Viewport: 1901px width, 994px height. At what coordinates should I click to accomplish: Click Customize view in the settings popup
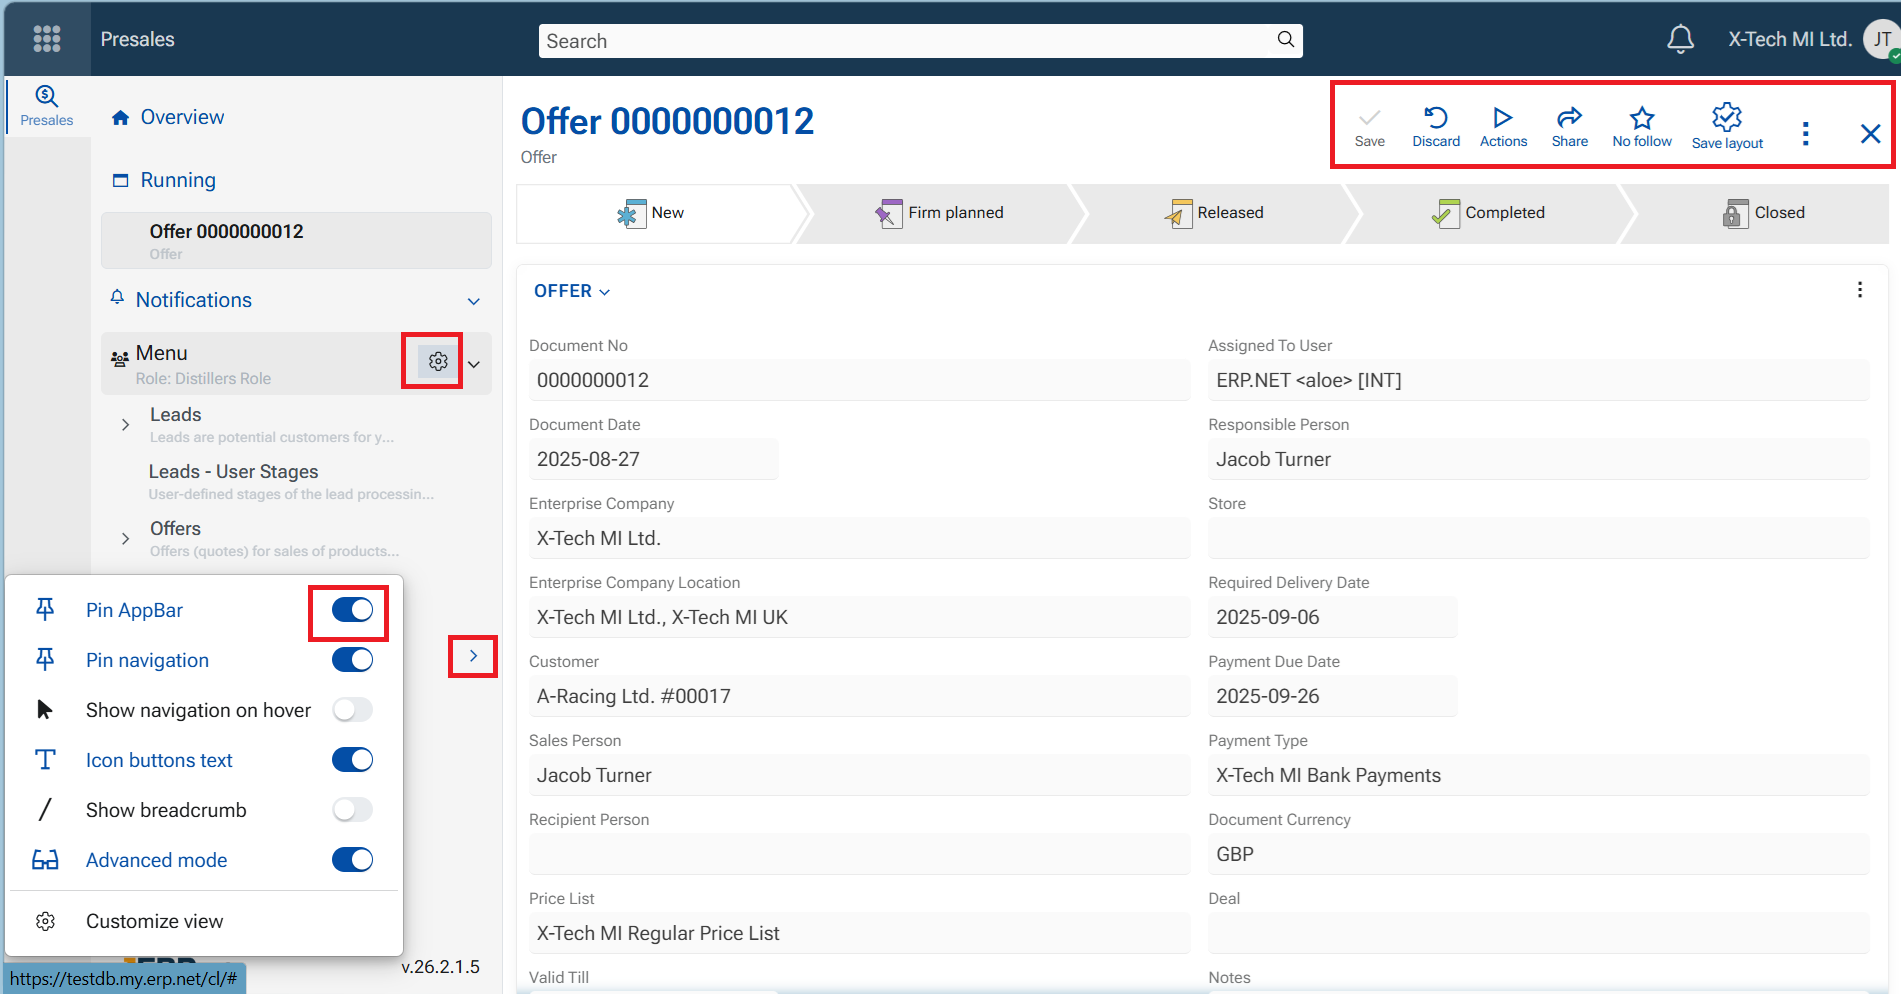click(155, 921)
